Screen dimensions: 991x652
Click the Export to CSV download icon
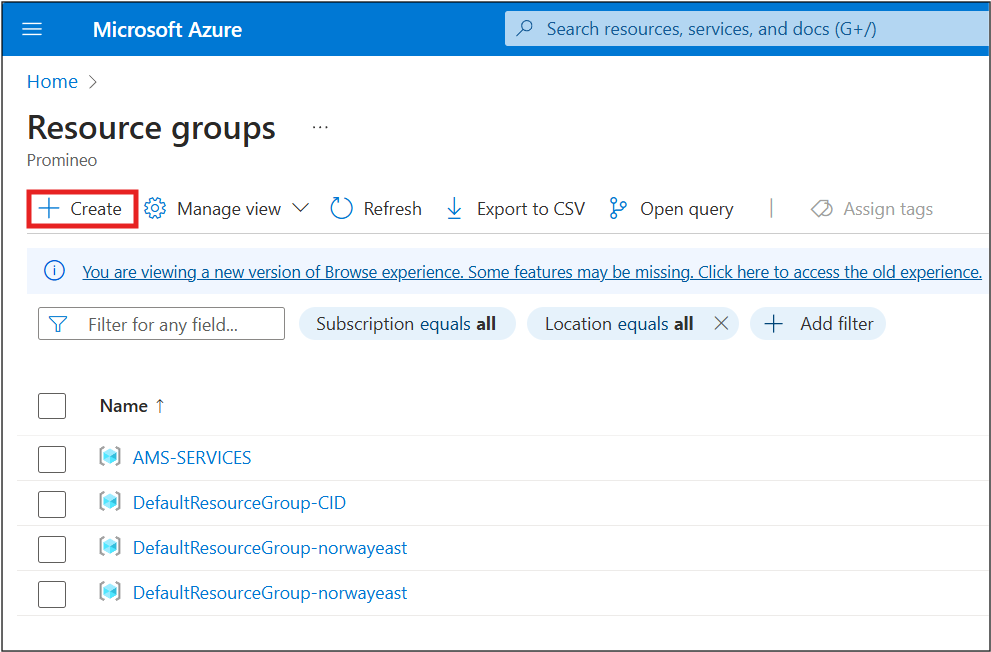click(x=454, y=208)
